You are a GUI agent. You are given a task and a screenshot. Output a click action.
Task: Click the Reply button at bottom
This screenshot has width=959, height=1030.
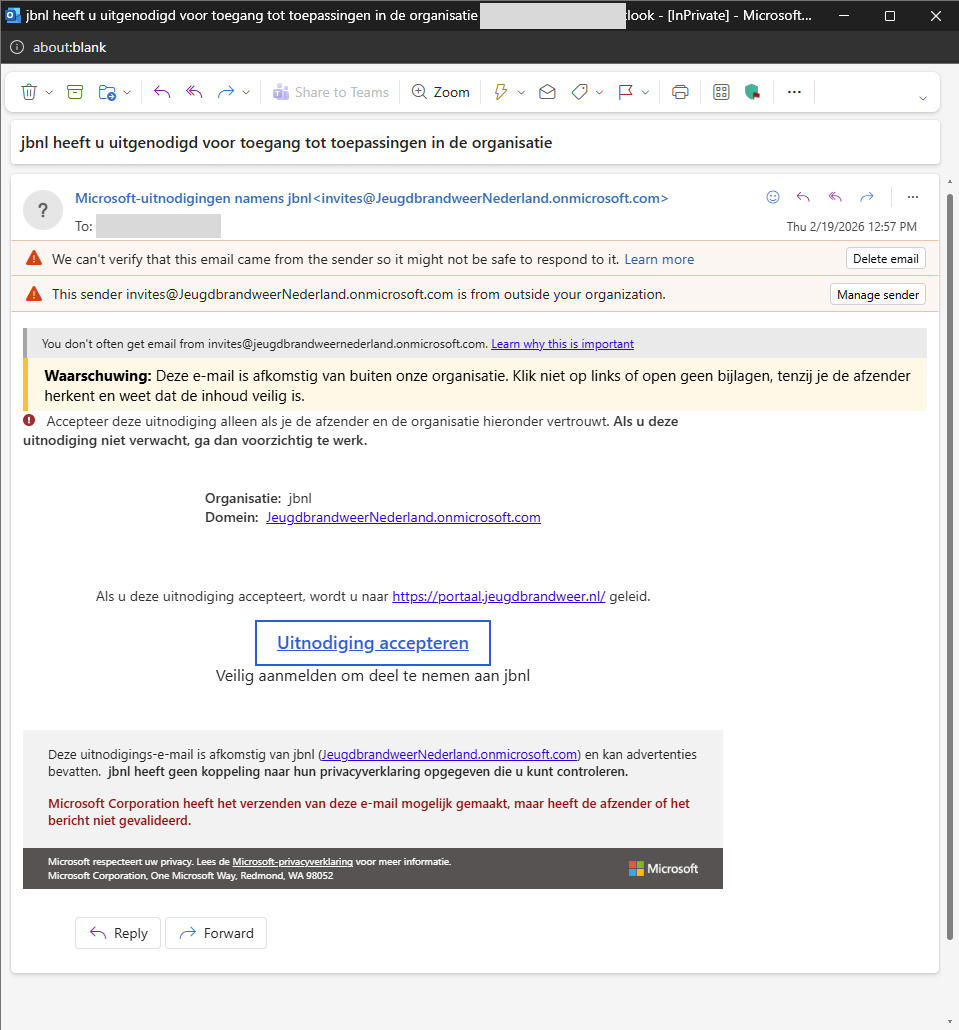[118, 933]
